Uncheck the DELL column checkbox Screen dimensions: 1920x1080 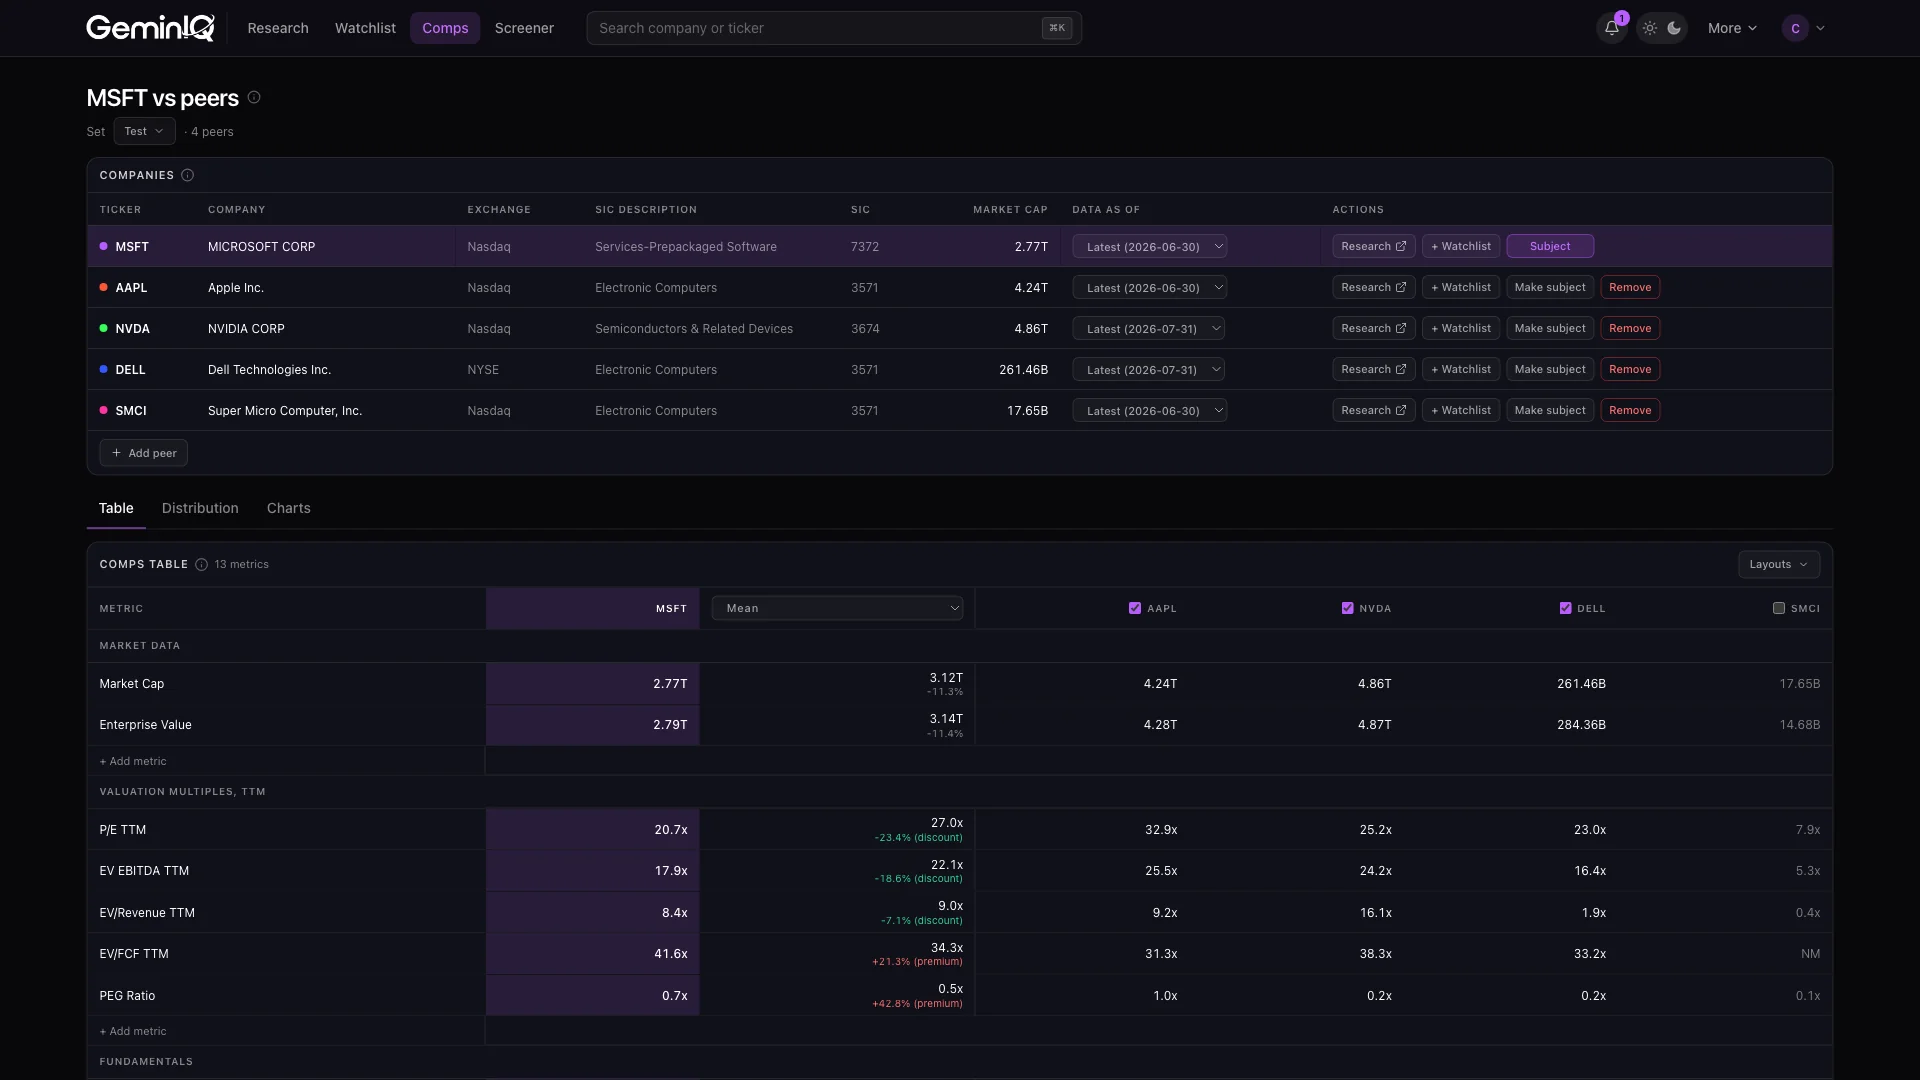pos(1565,608)
